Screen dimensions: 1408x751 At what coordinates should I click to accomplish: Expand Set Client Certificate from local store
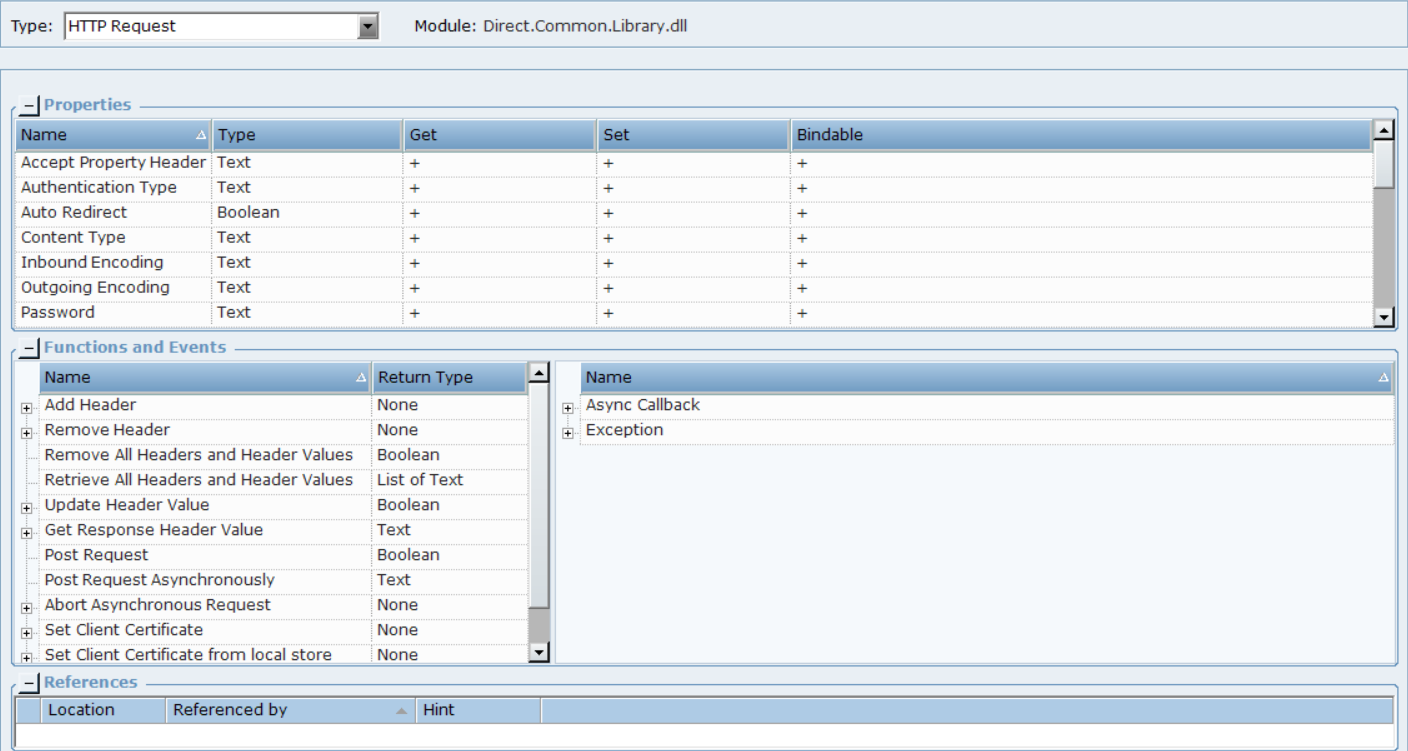[25, 657]
